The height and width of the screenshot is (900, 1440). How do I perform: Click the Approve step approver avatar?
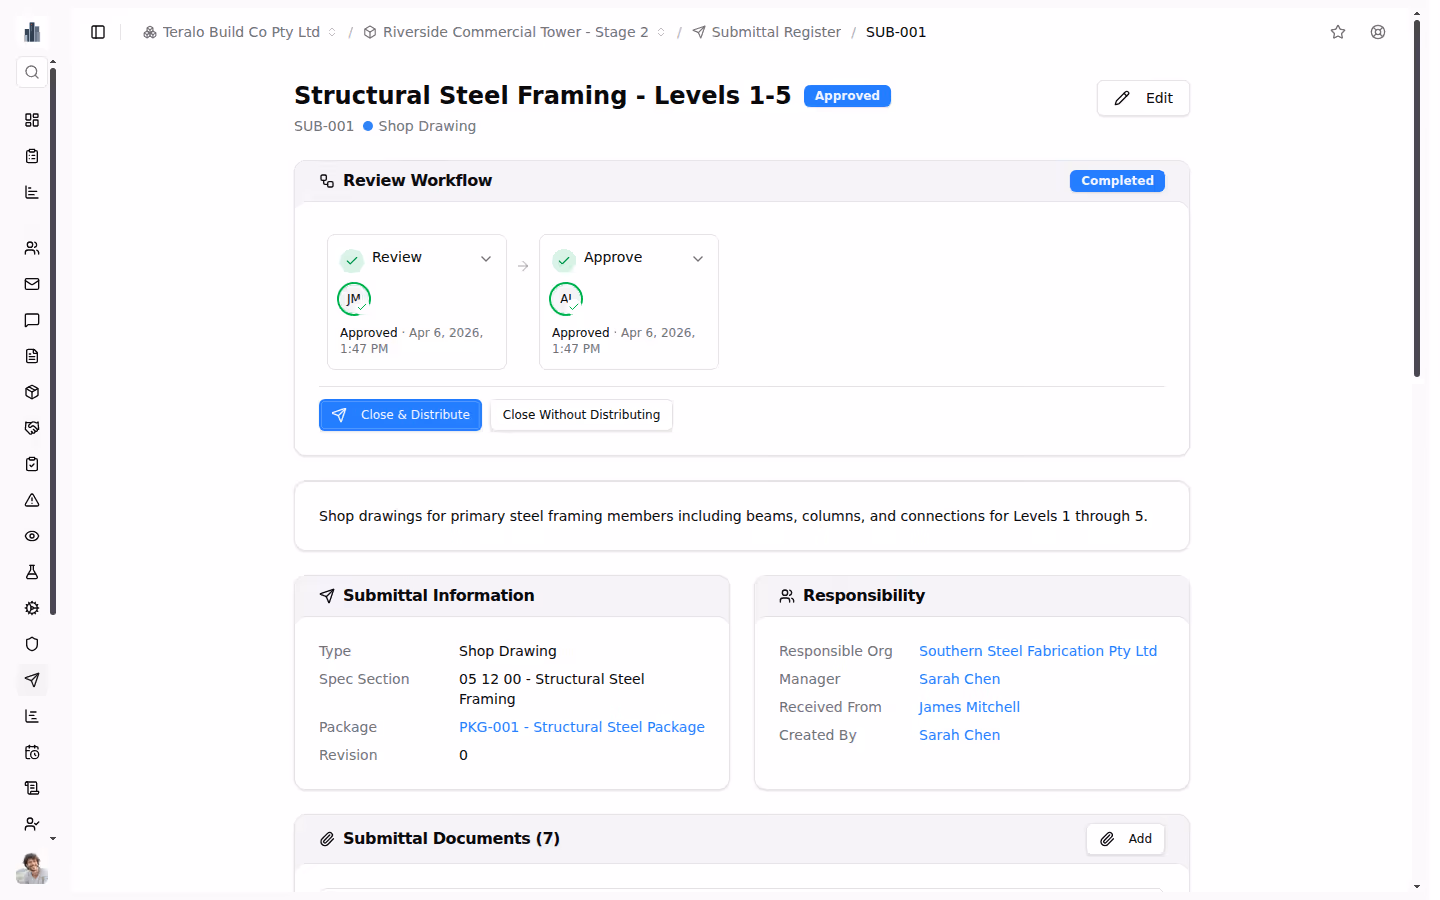click(x=566, y=299)
